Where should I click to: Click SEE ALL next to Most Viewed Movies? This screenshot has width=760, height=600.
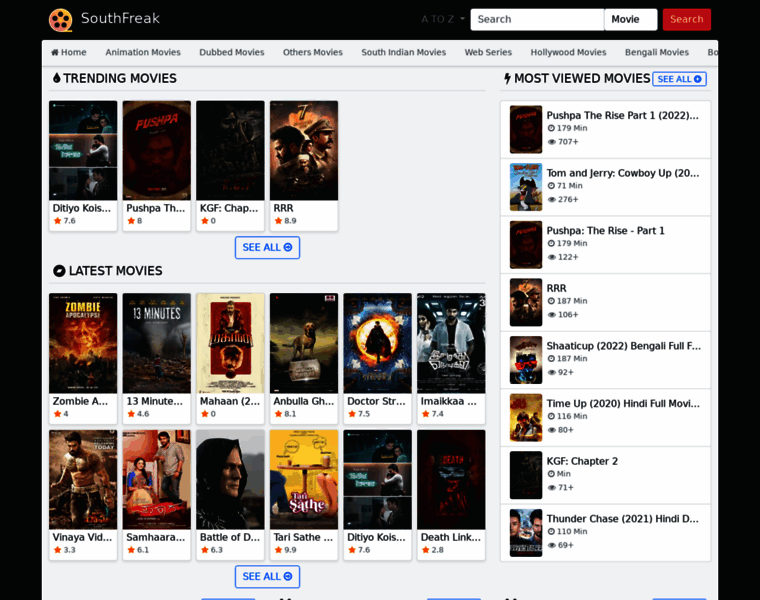(x=680, y=79)
